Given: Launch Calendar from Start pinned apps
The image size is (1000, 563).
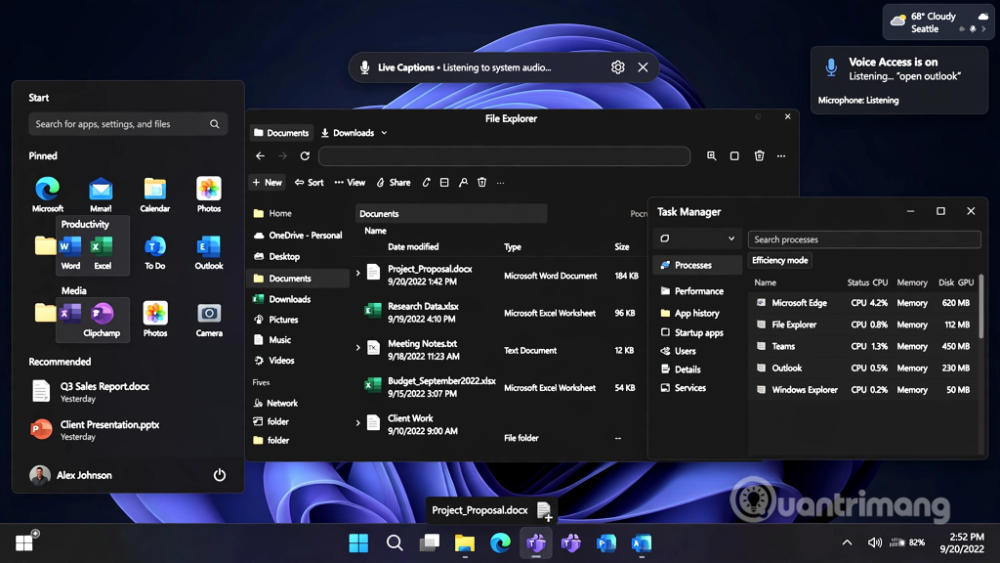Looking at the screenshot, I should (155, 194).
